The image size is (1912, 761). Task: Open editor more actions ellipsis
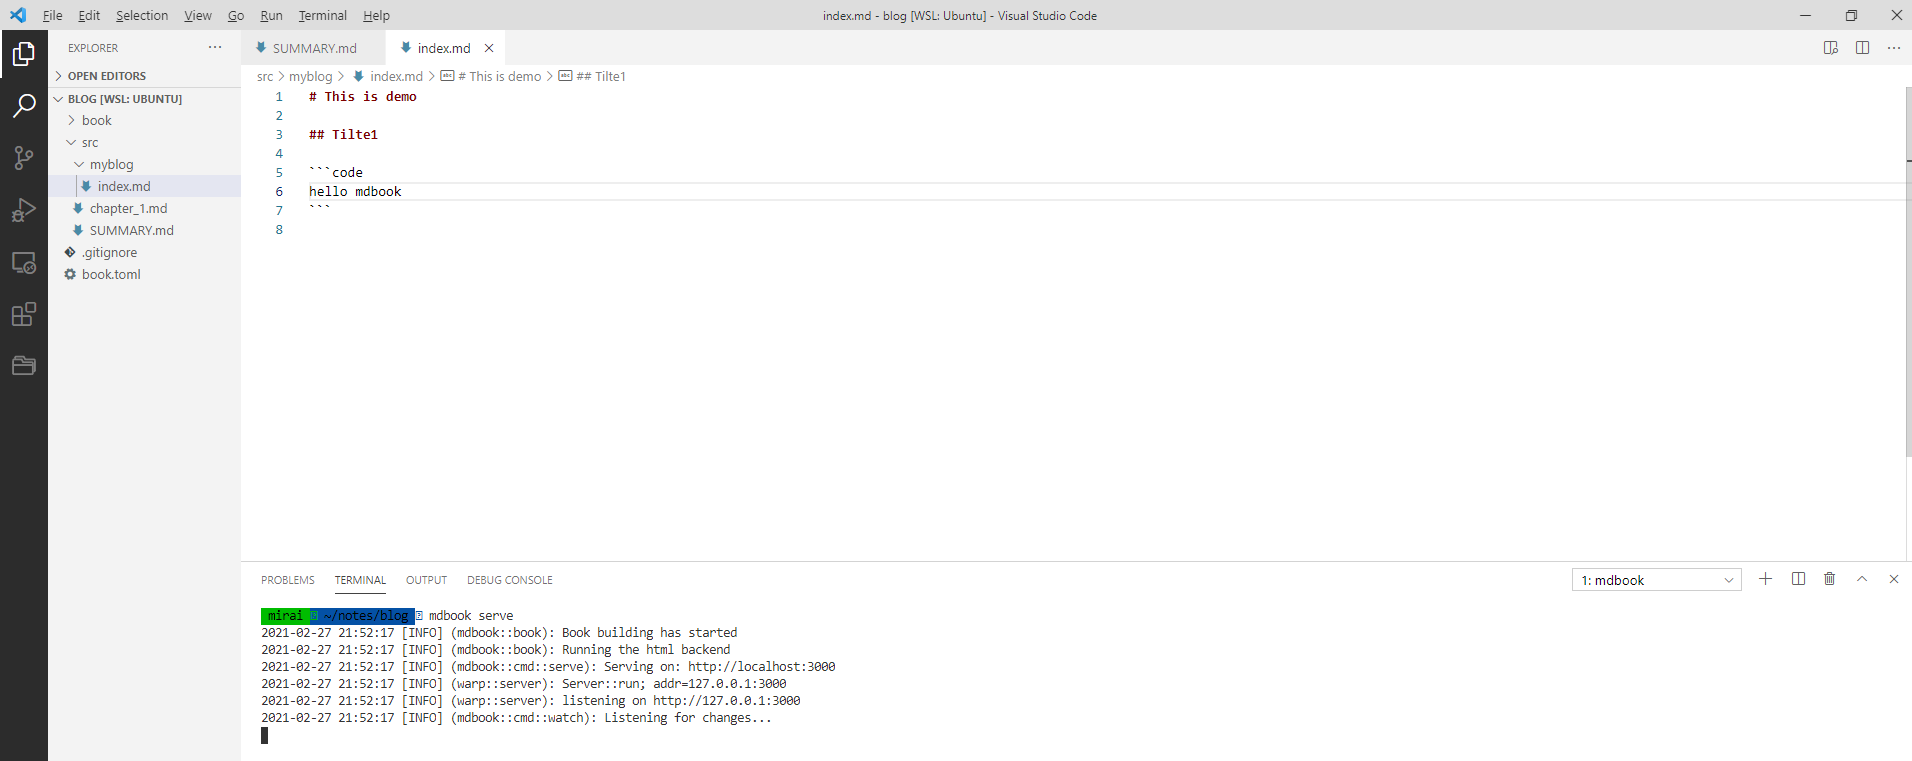[x=1894, y=47]
